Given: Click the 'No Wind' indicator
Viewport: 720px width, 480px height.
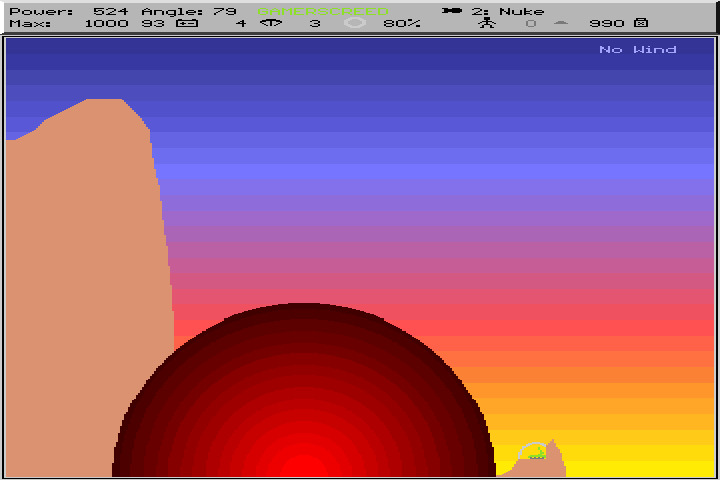Looking at the screenshot, I should point(637,49).
